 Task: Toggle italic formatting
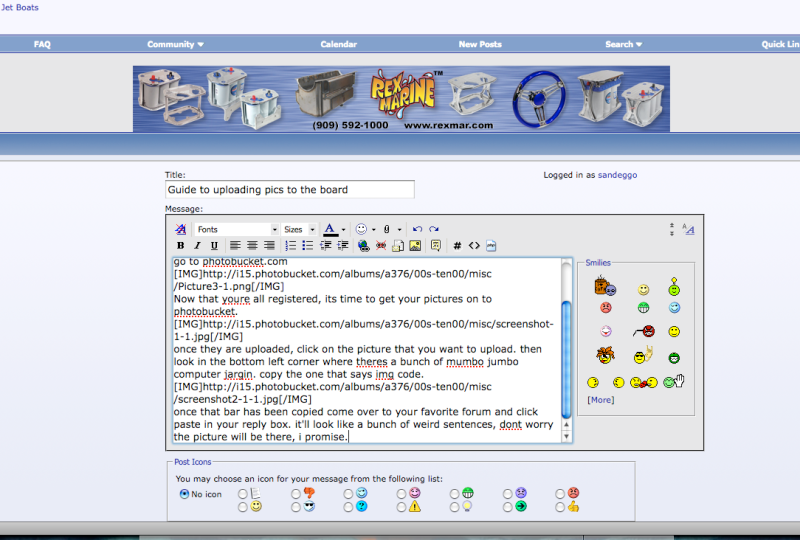coord(197,246)
